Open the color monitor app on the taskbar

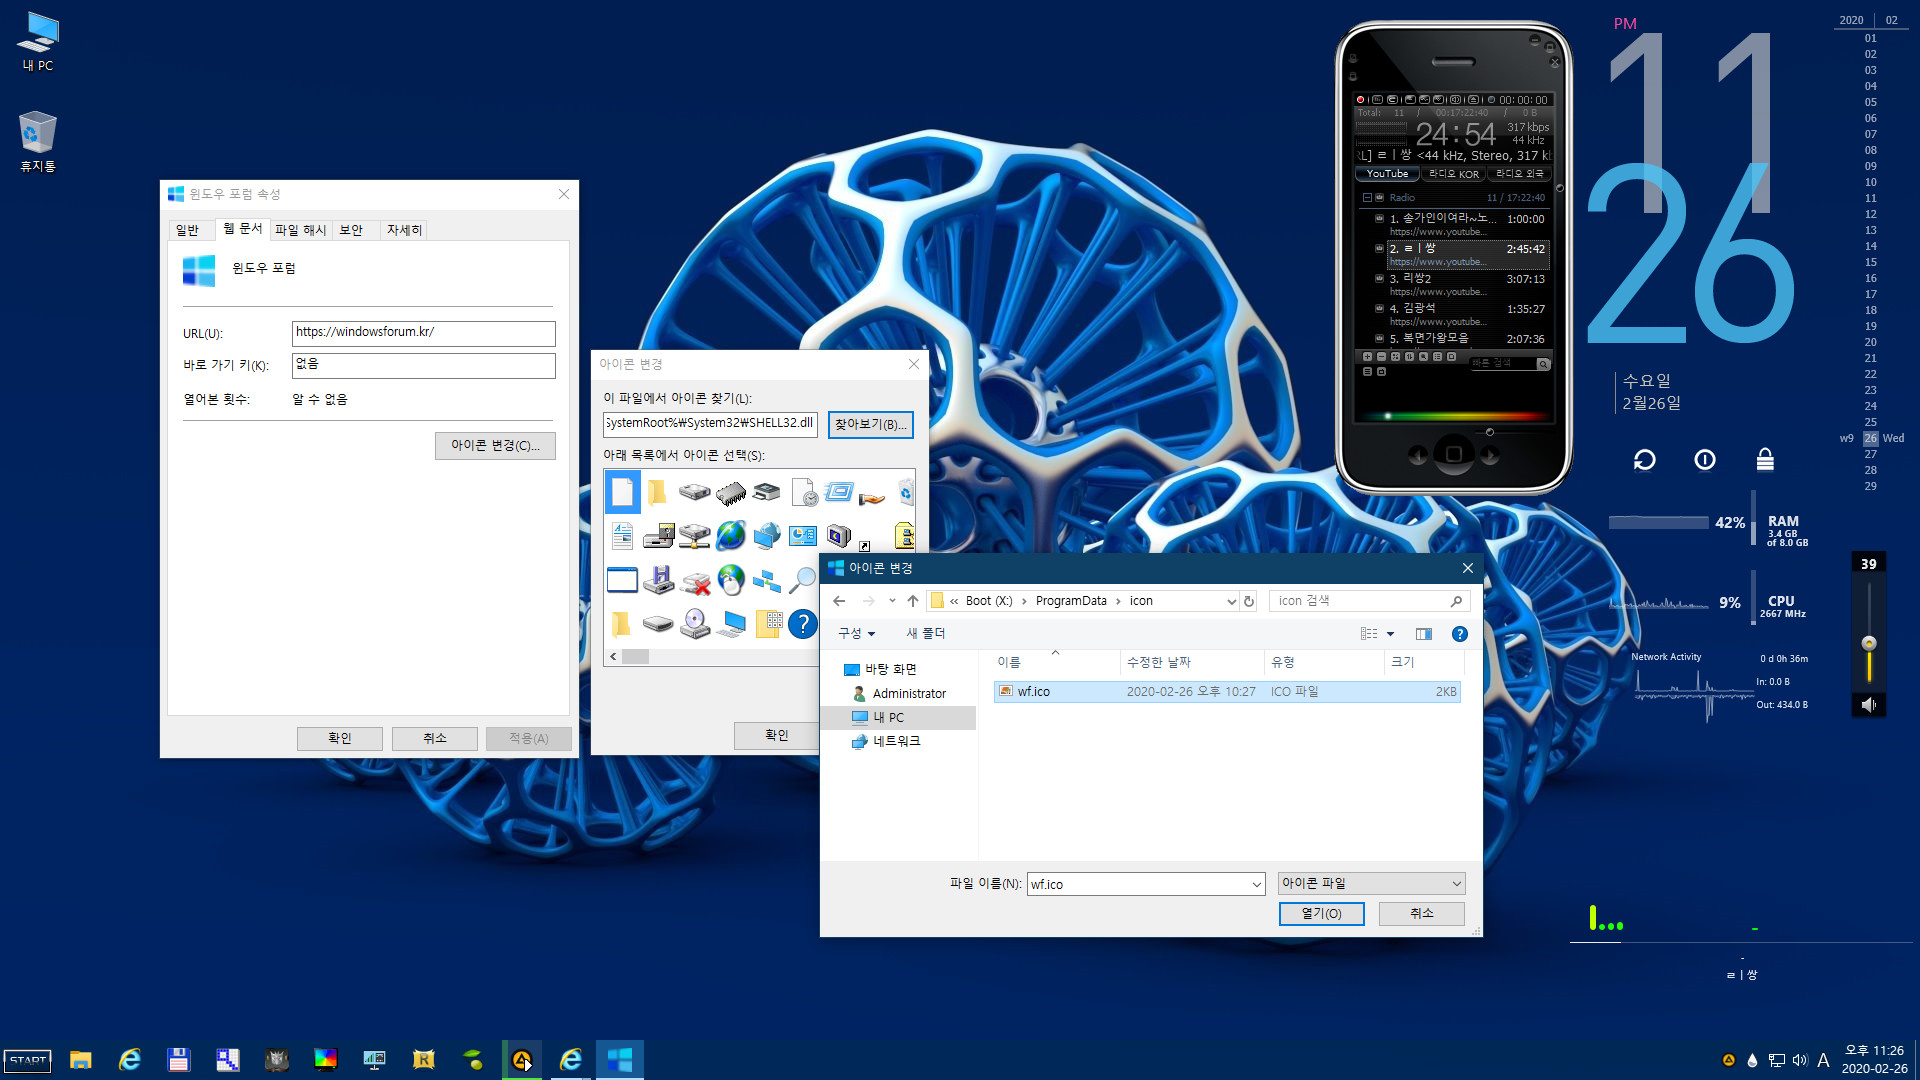[325, 1060]
